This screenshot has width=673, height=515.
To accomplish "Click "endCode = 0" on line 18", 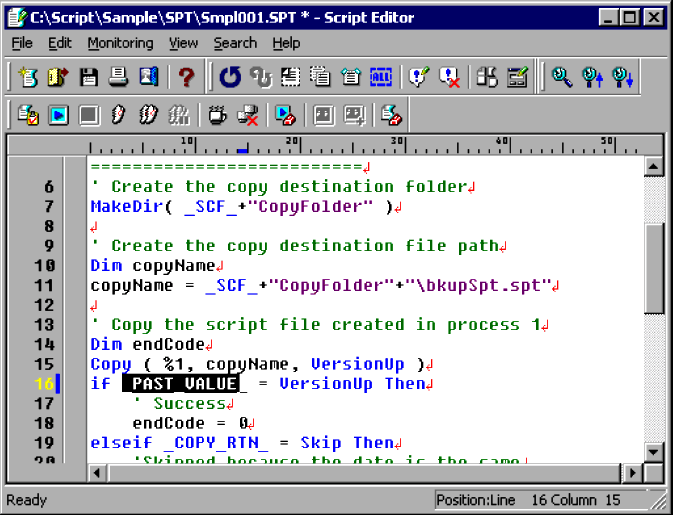I will tap(190, 424).
